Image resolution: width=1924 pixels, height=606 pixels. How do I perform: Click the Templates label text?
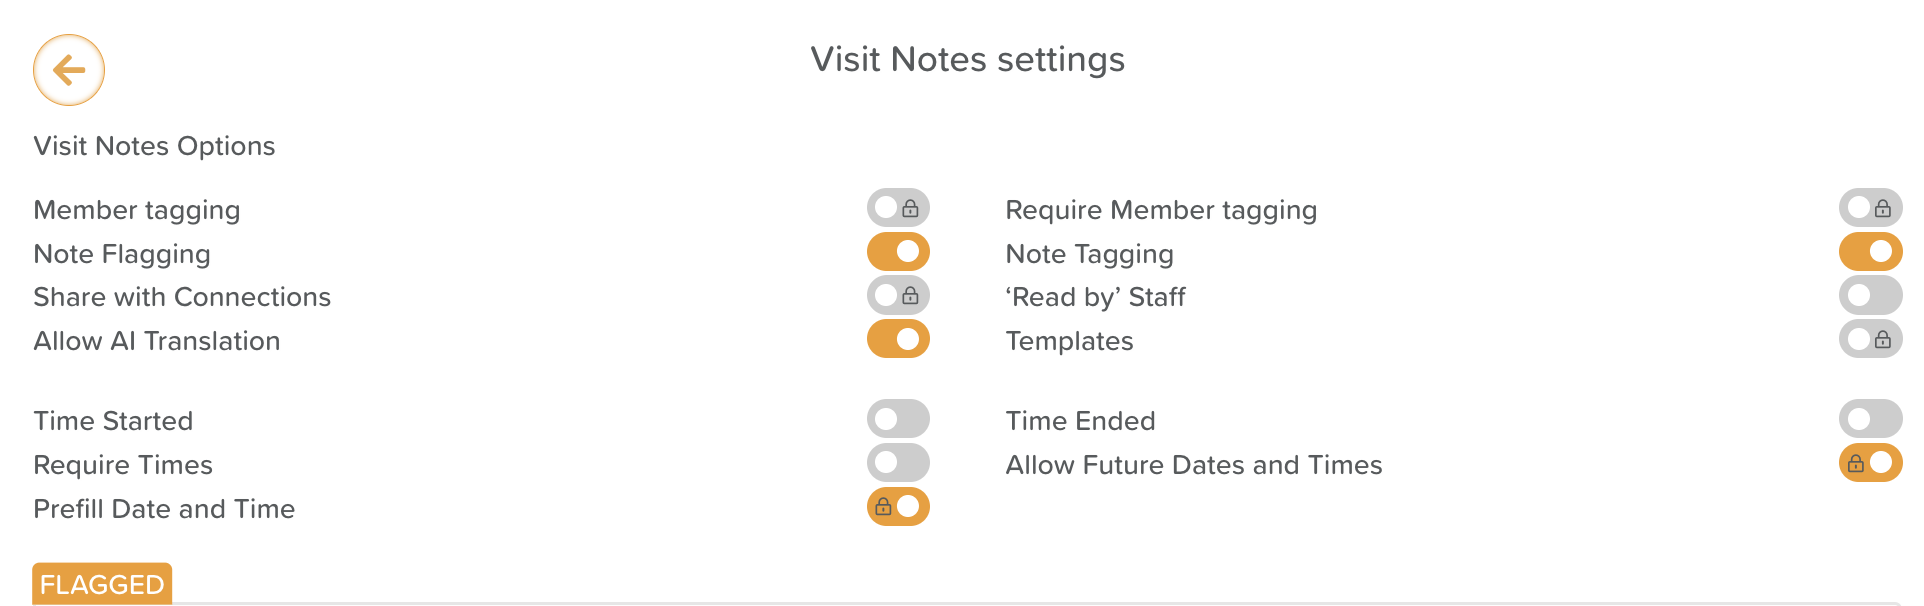click(x=1069, y=341)
